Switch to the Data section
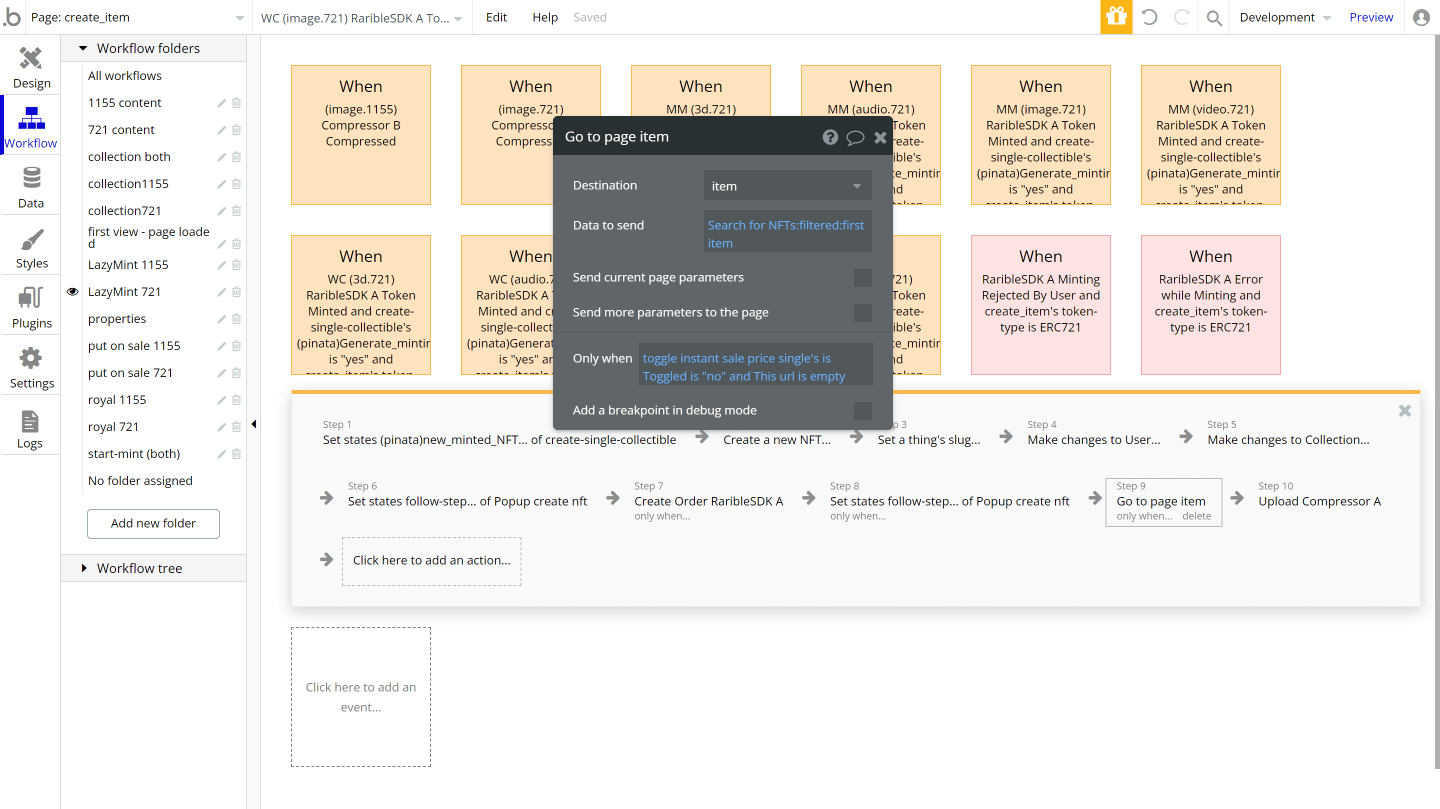 (31, 187)
